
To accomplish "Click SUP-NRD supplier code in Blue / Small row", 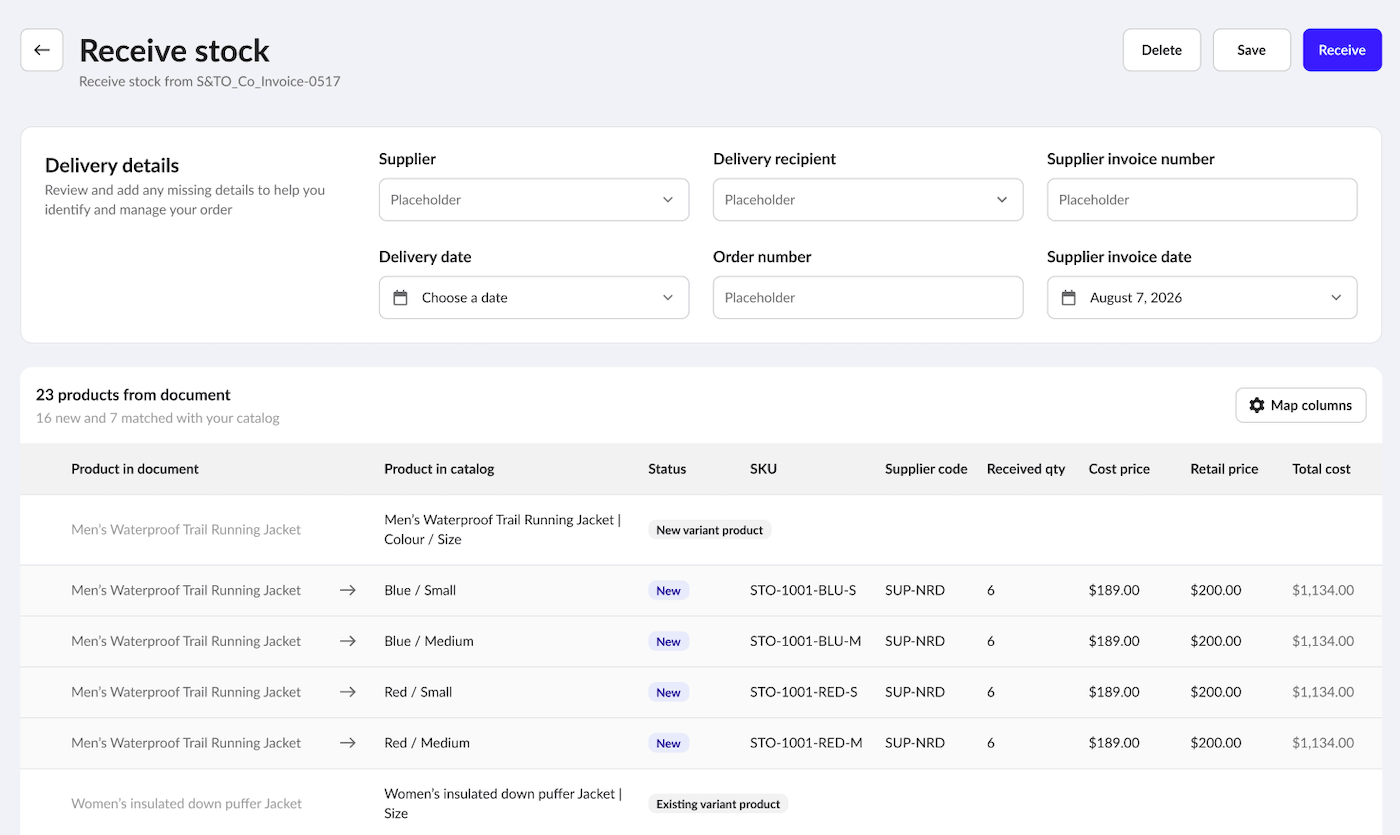I will [x=915, y=590].
